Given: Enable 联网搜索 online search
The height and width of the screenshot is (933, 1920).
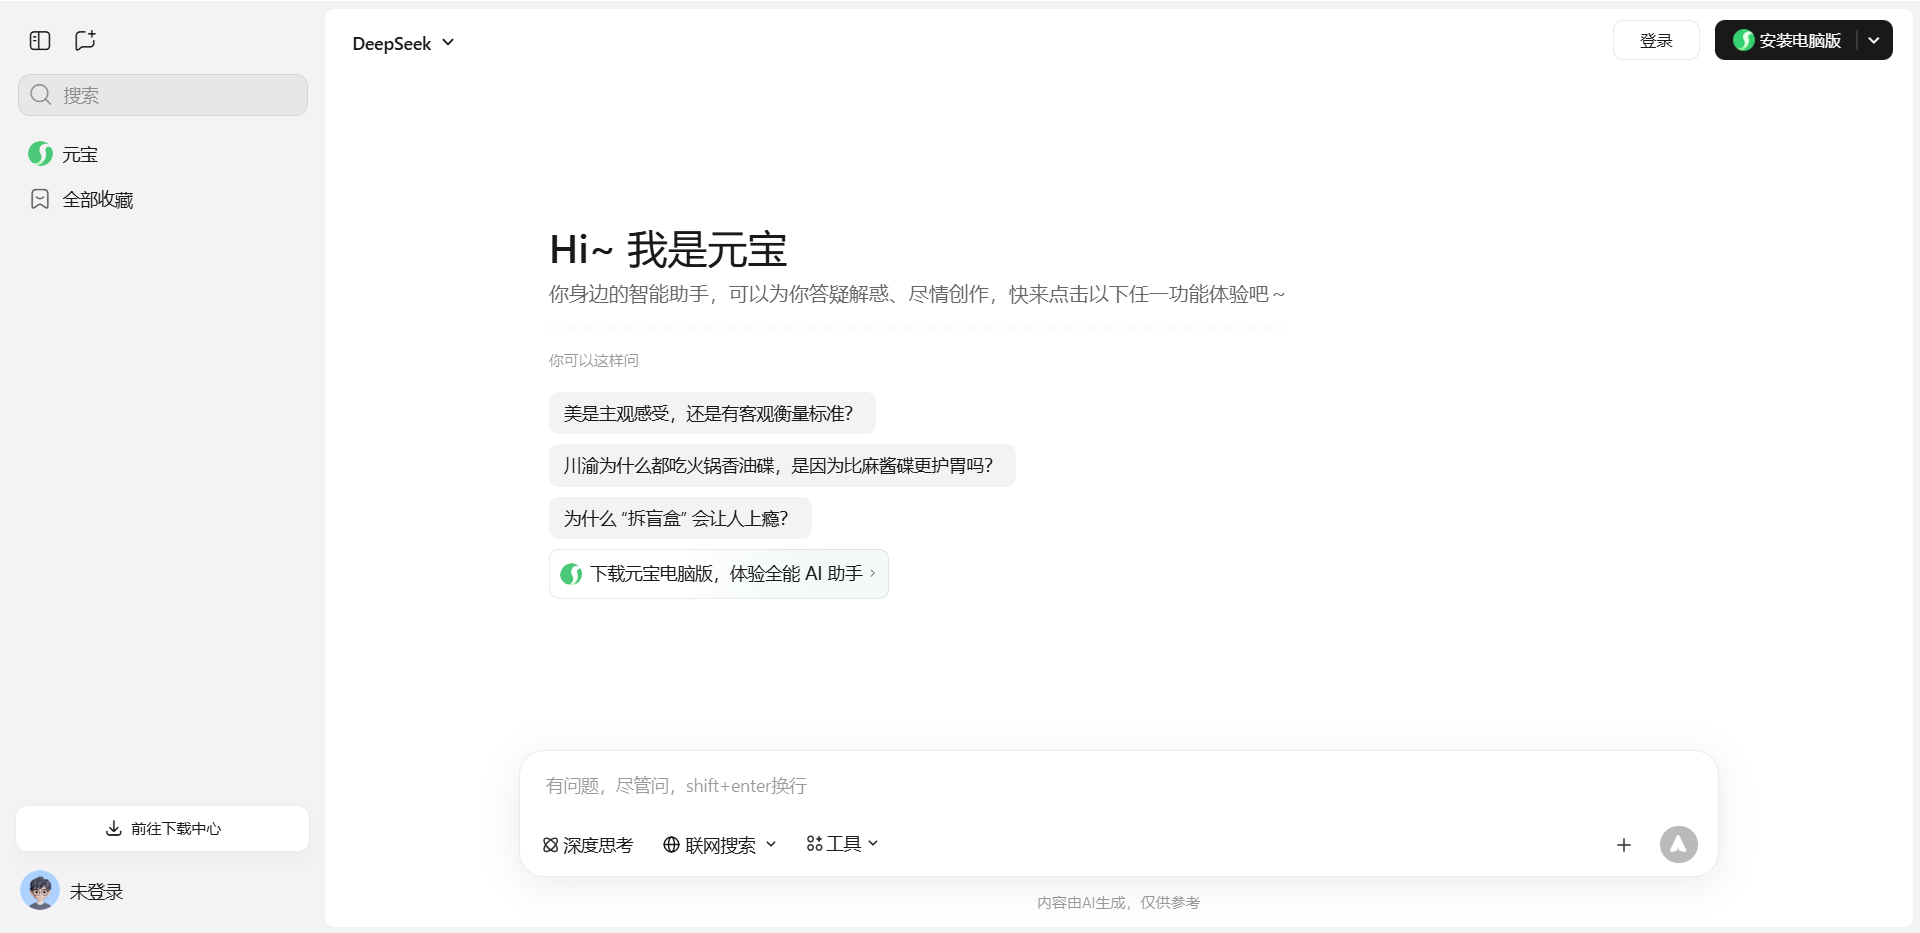Looking at the screenshot, I should pyautogui.click(x=718, y=845).
